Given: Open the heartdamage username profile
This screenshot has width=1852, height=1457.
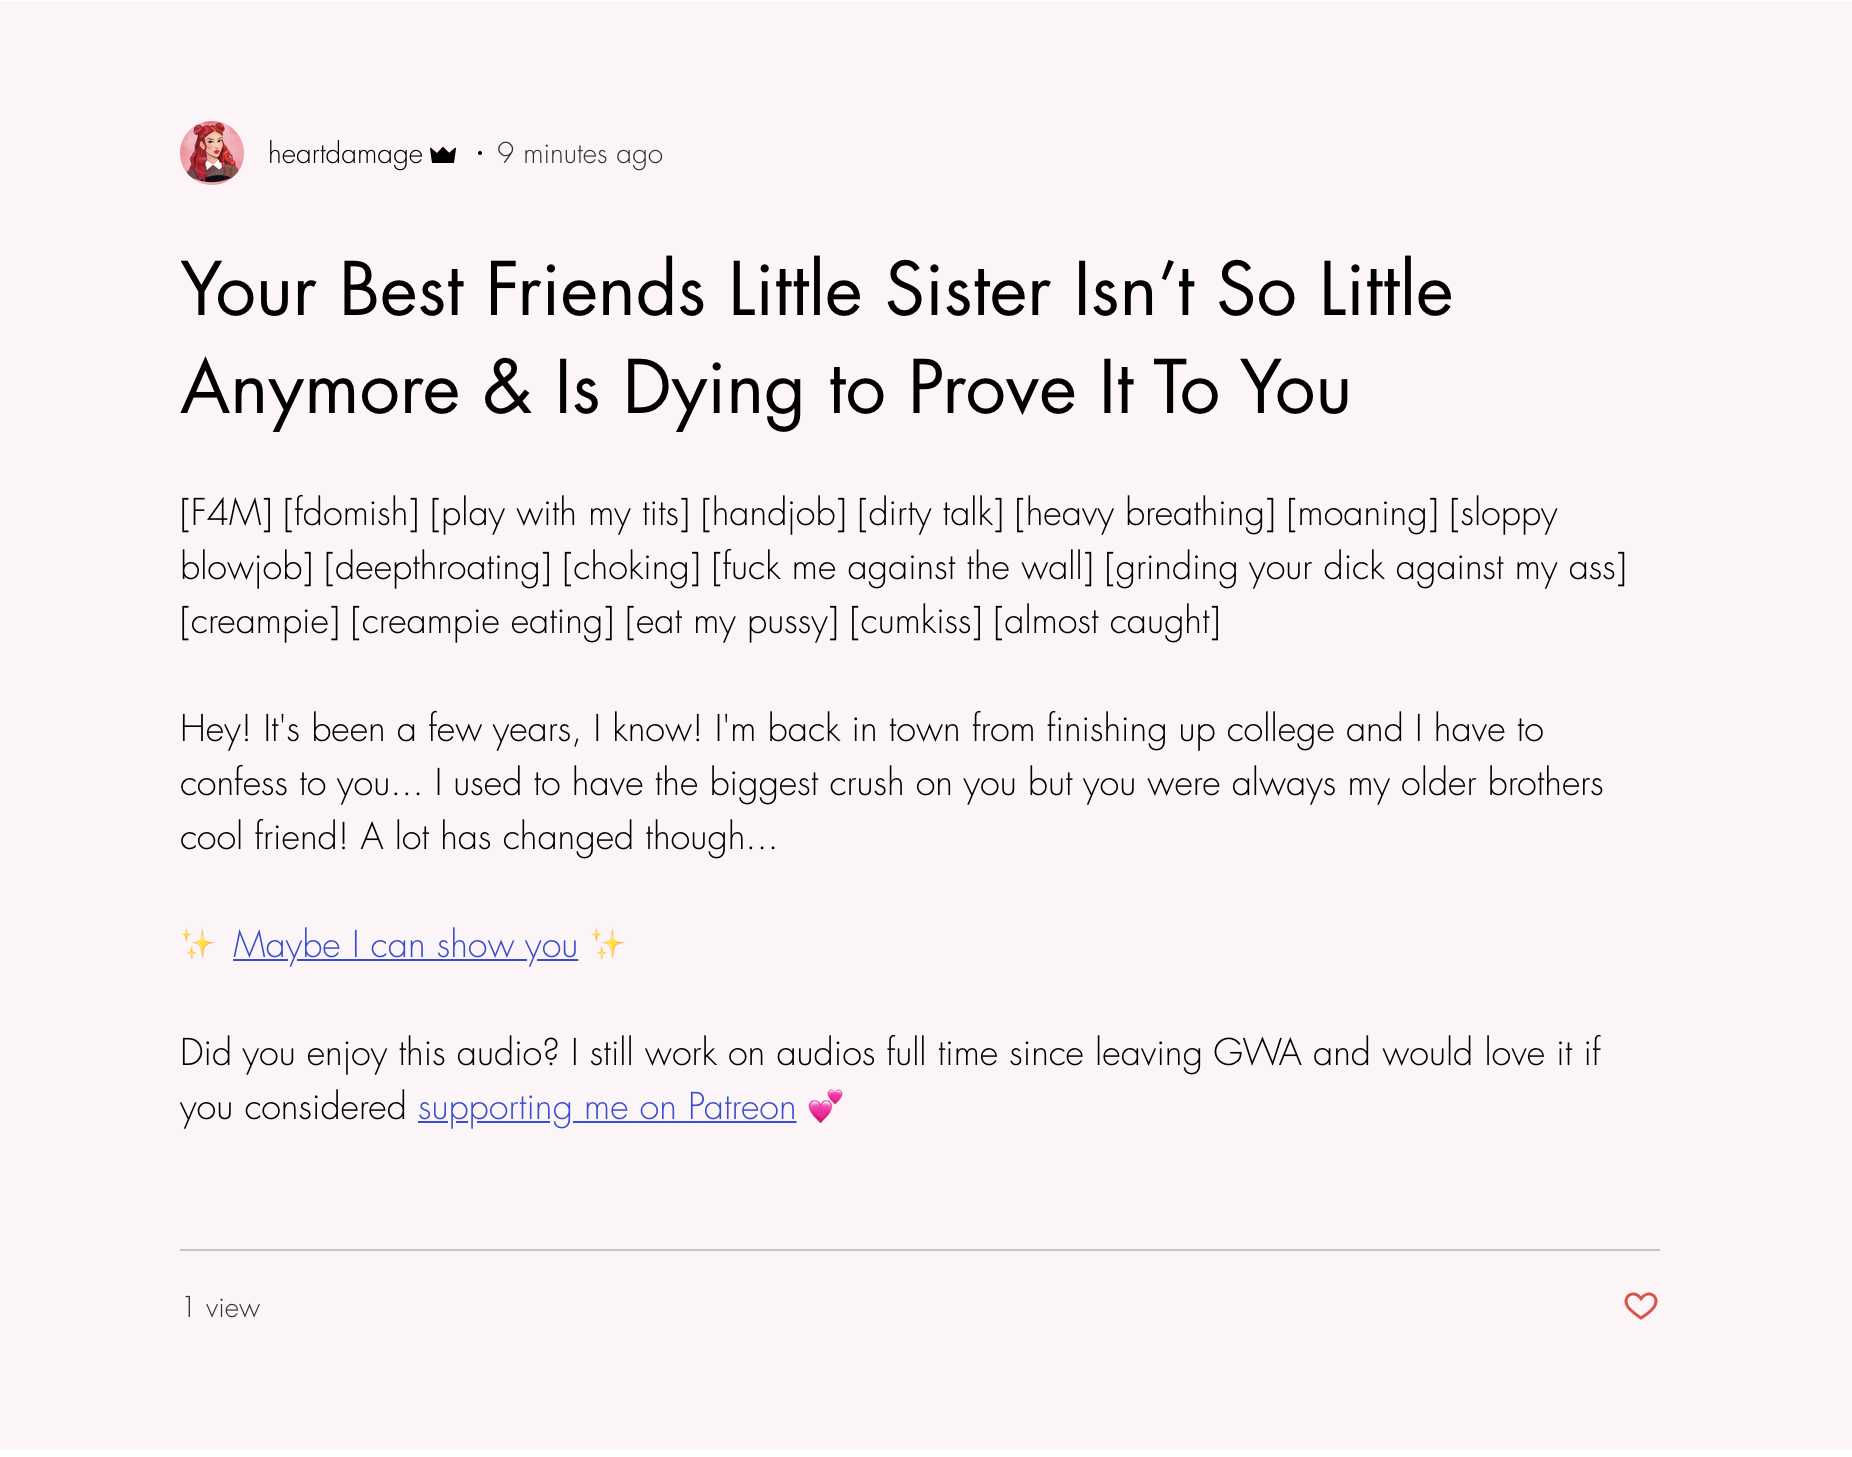Looking at the screenshot, I should tap(345, 154).
